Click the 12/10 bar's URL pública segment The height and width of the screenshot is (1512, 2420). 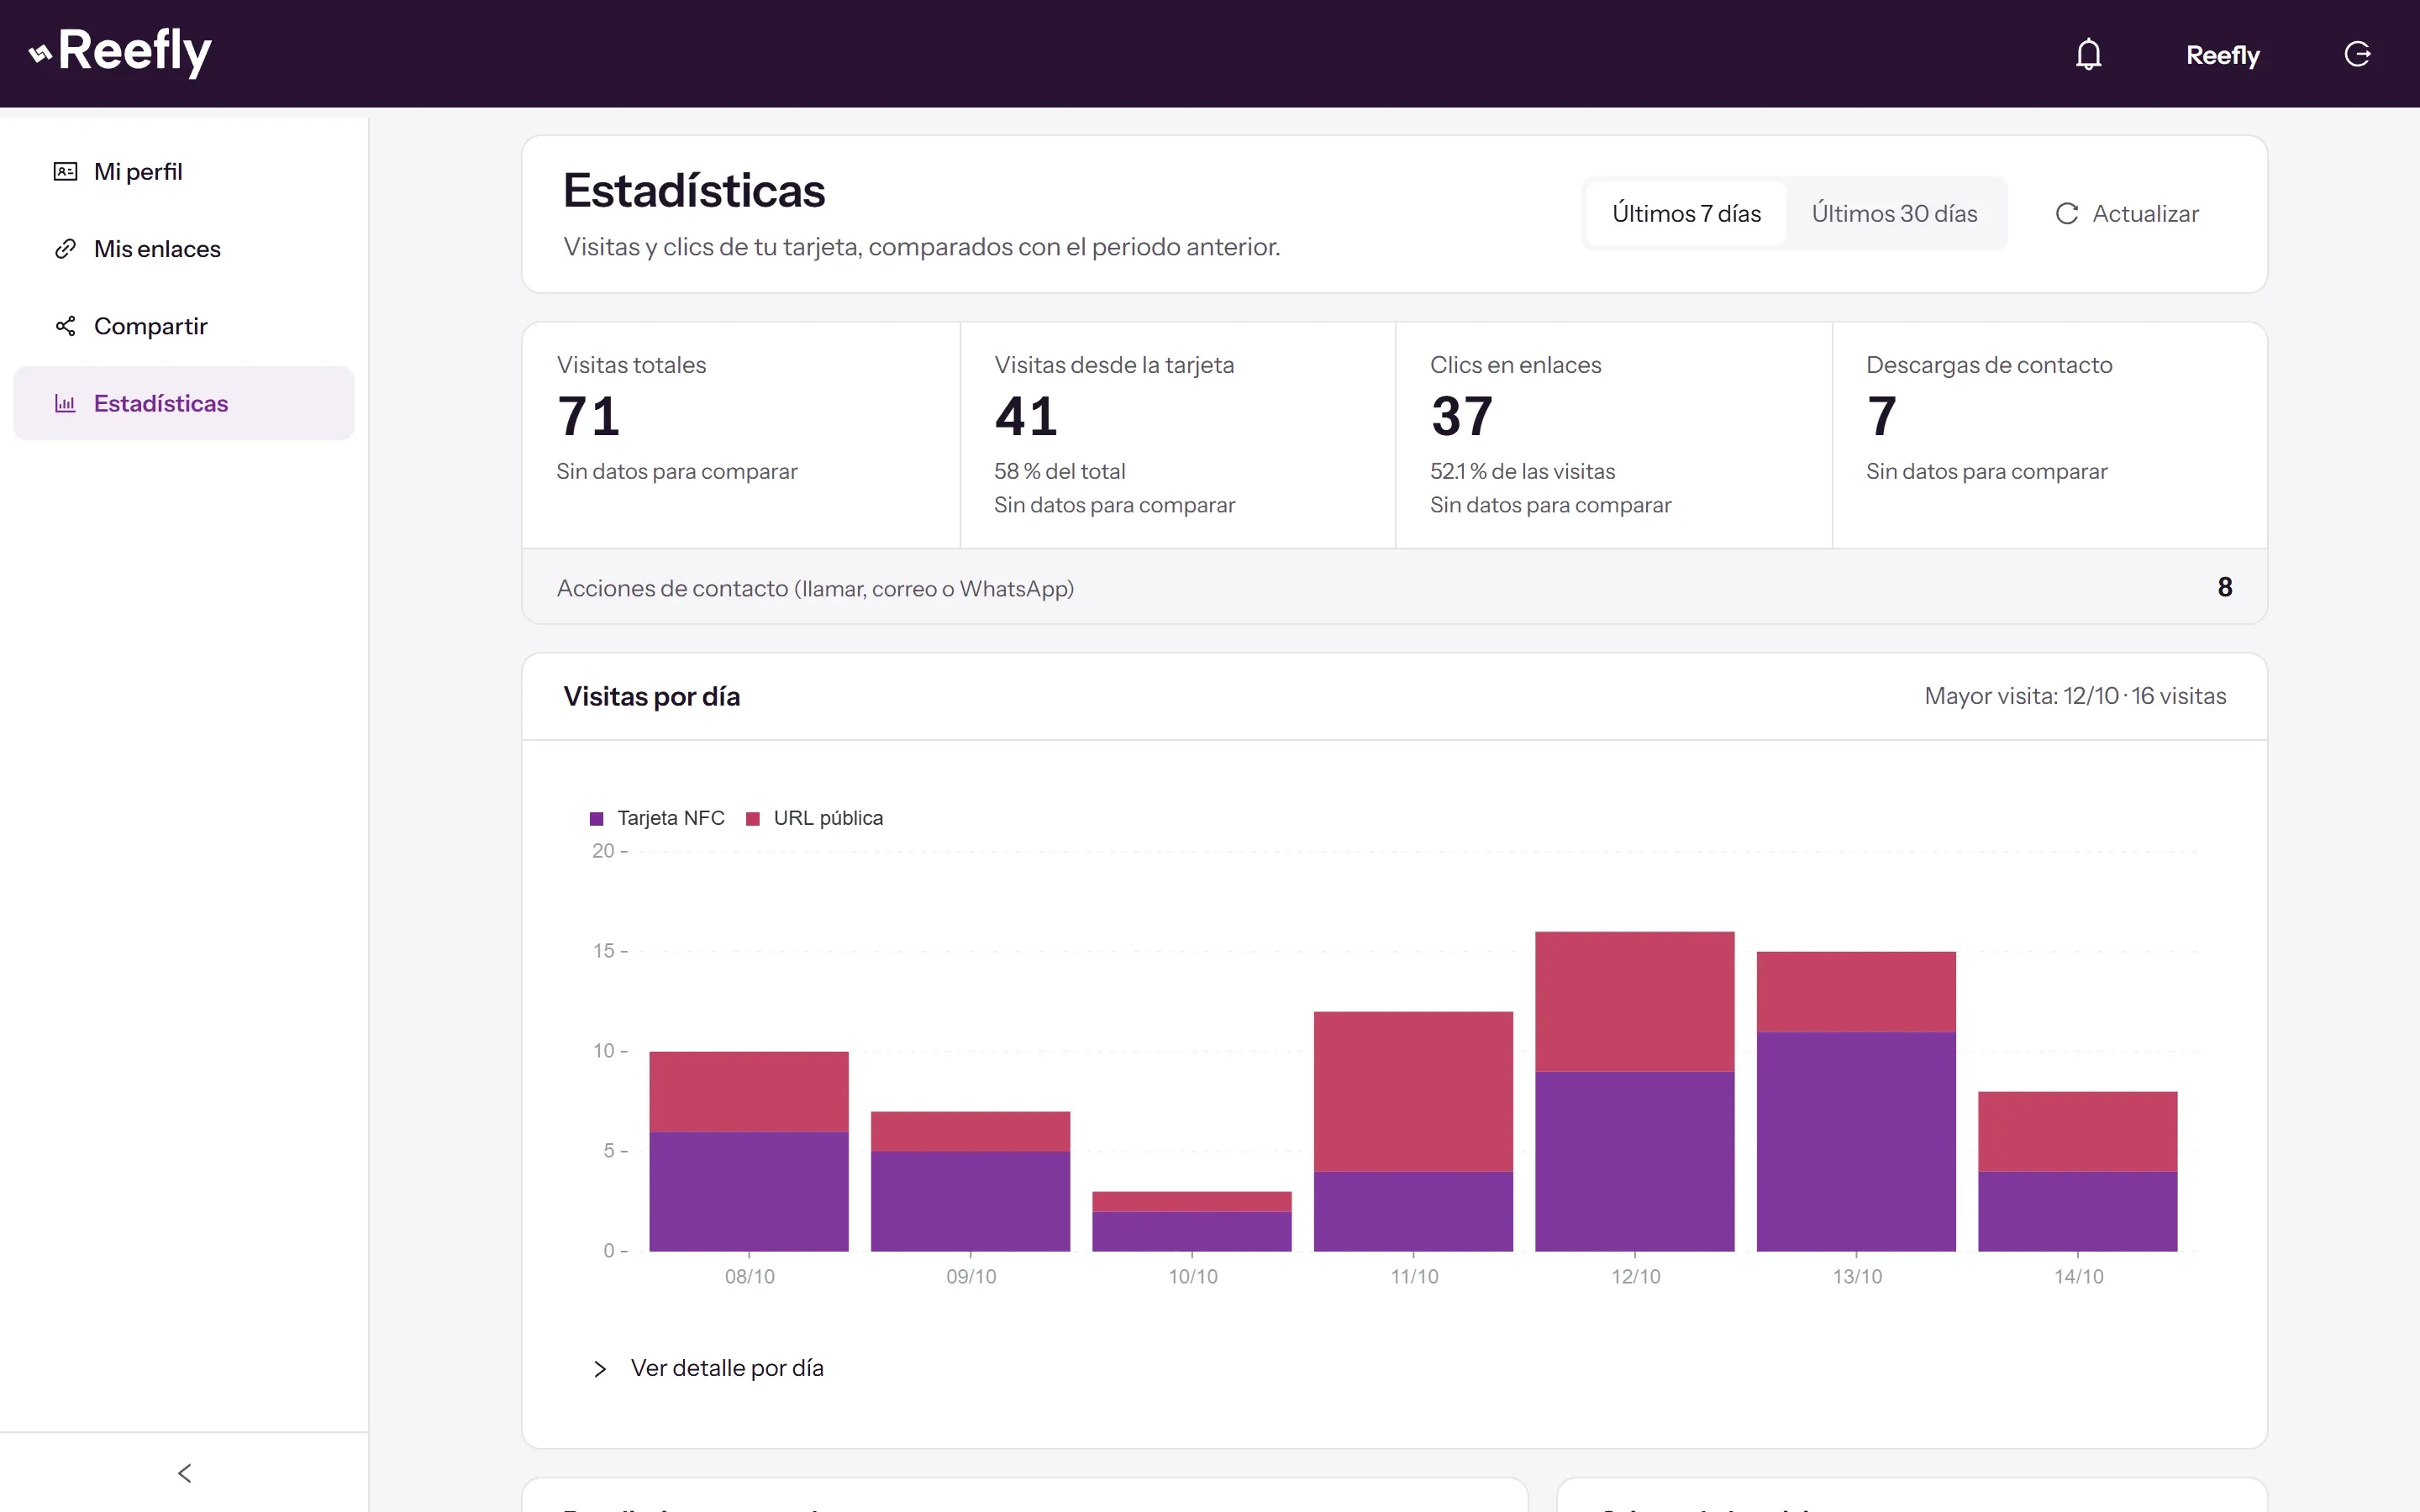[1634, 1001]
